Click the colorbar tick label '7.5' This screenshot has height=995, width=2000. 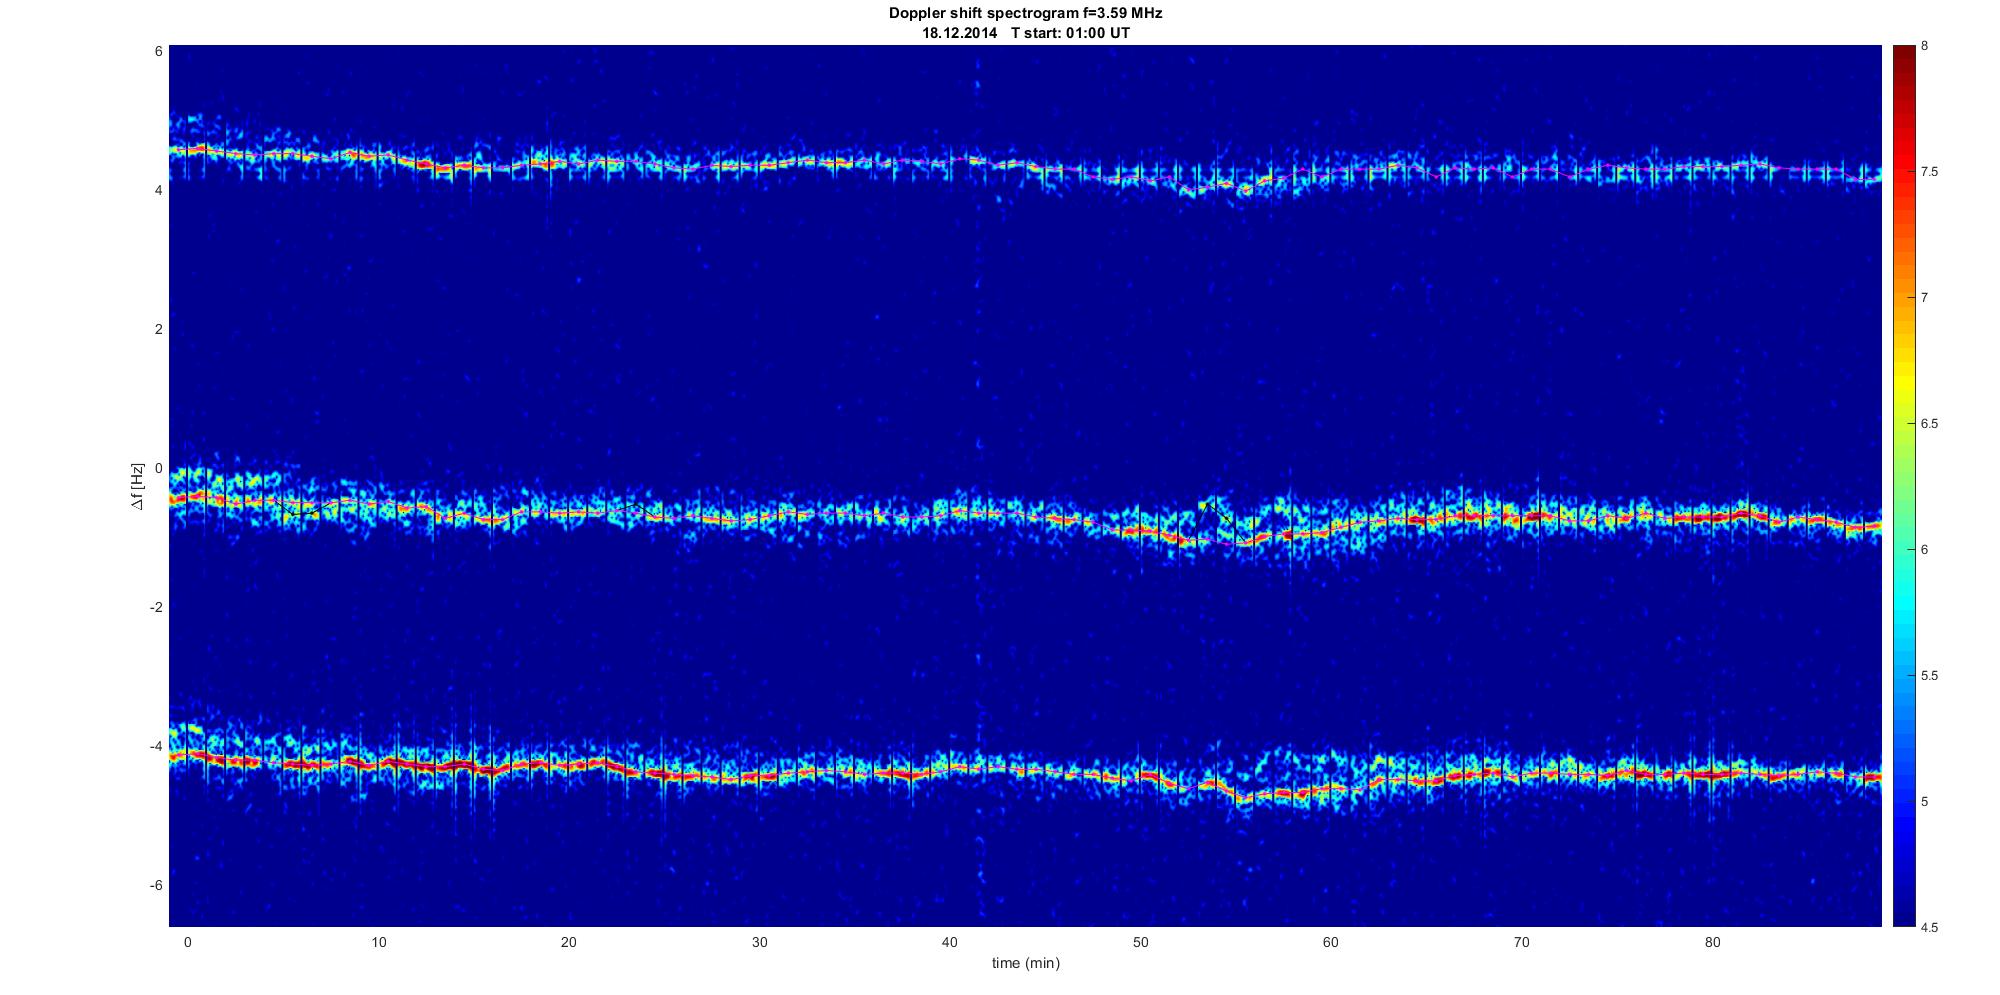click(x=1929, y=172)
